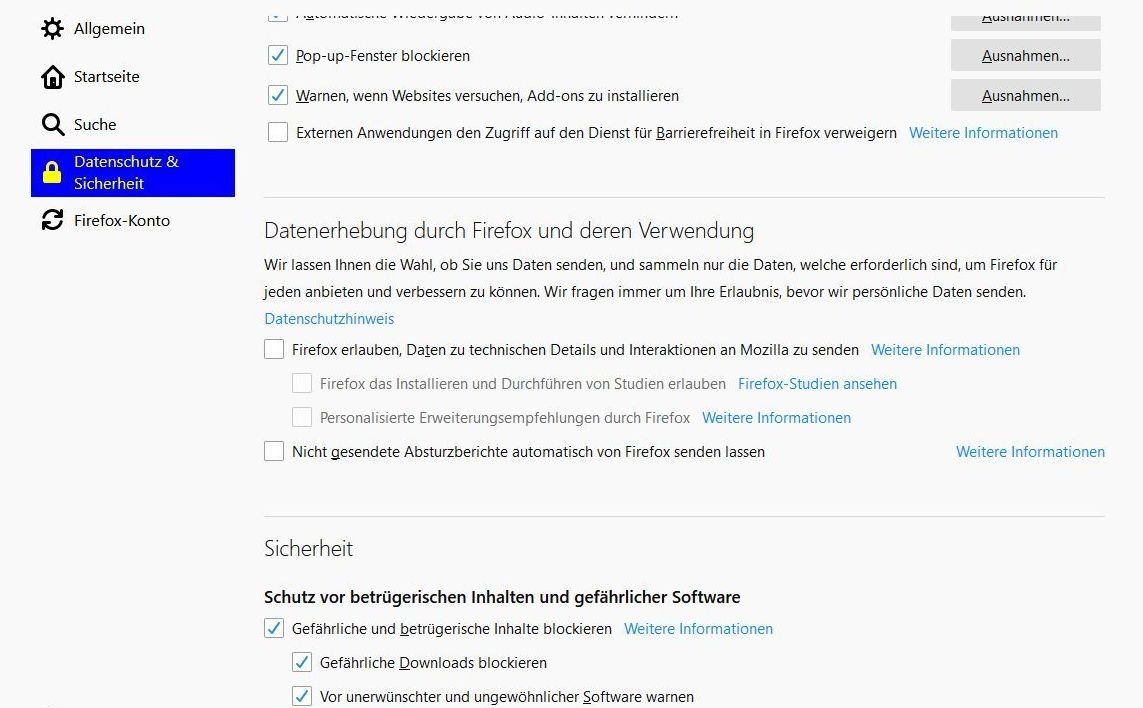Open Ausnahmen for pop-up windows
This screenshot has width=1143, height=708.
(1025, 56)
